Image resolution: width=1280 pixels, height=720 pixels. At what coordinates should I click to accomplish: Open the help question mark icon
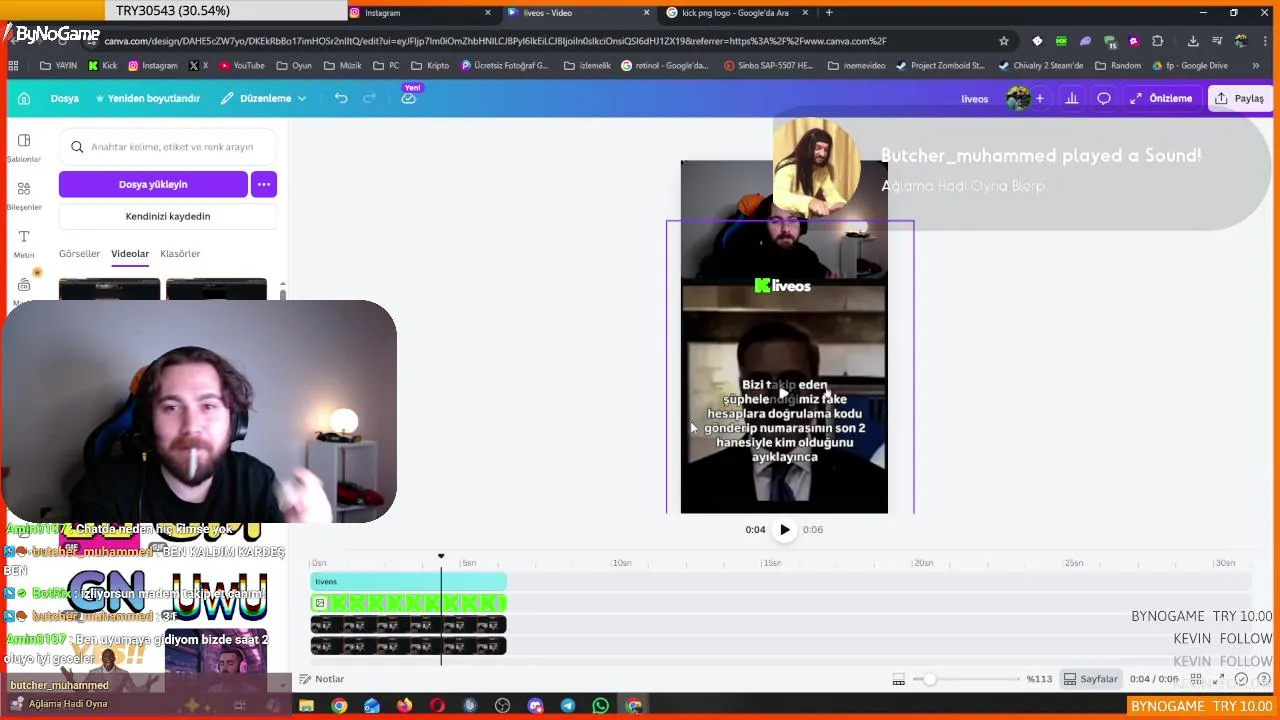pyautogui.click(x=1264, y=679)
